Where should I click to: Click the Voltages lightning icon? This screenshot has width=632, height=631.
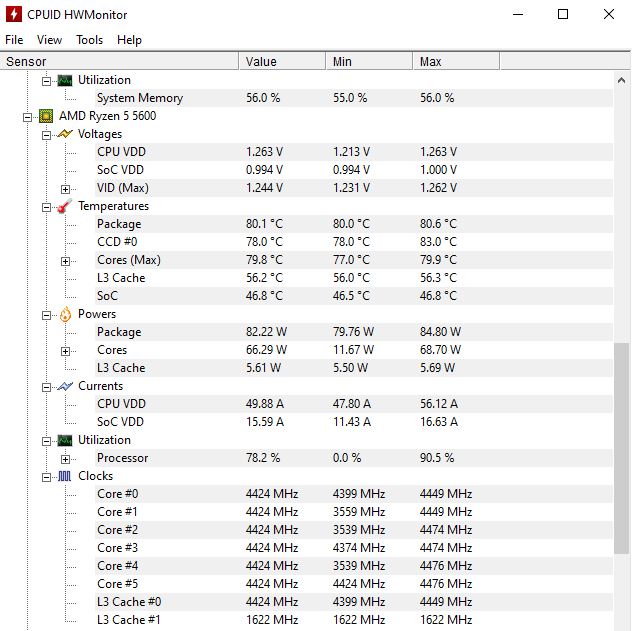tap(65, 134)
